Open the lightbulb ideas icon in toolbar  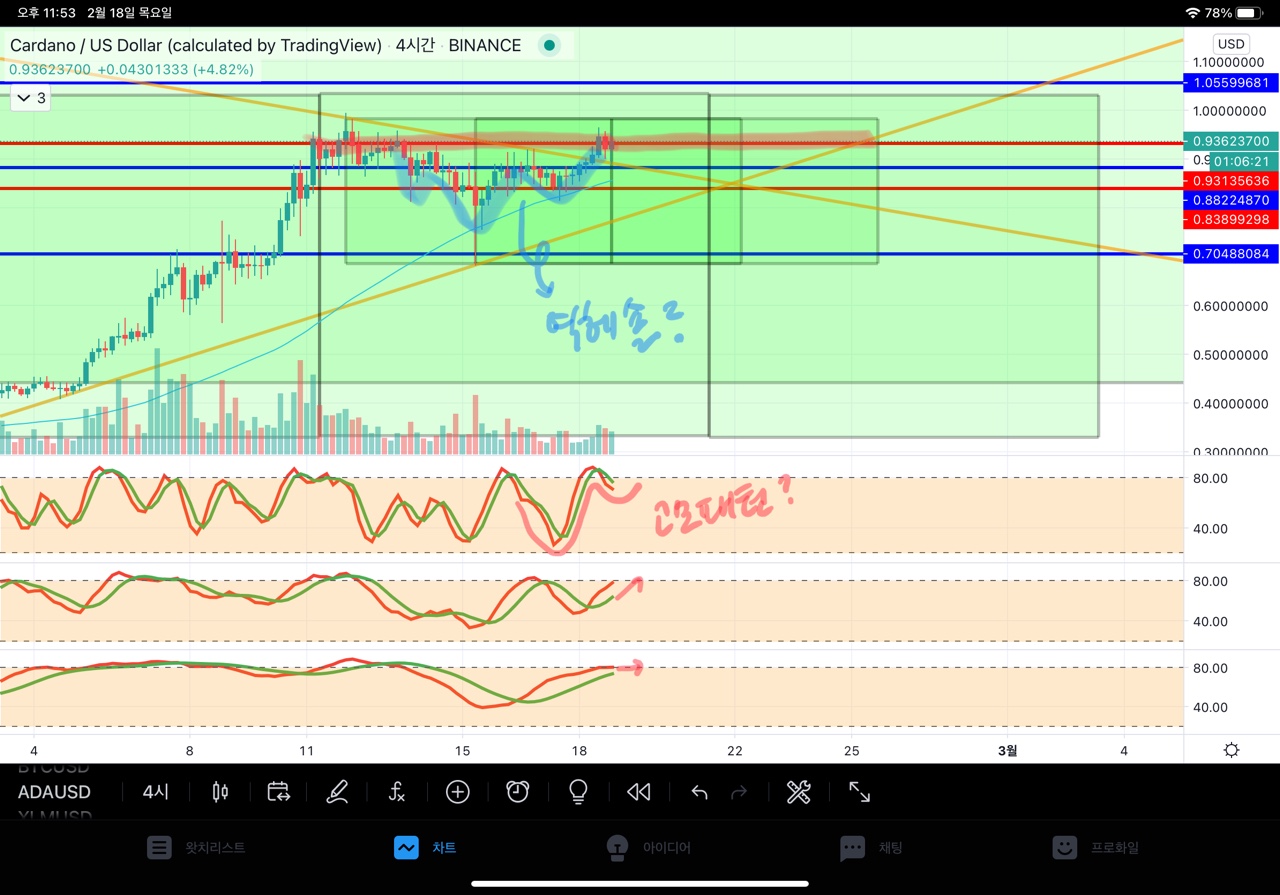point(577,792)
